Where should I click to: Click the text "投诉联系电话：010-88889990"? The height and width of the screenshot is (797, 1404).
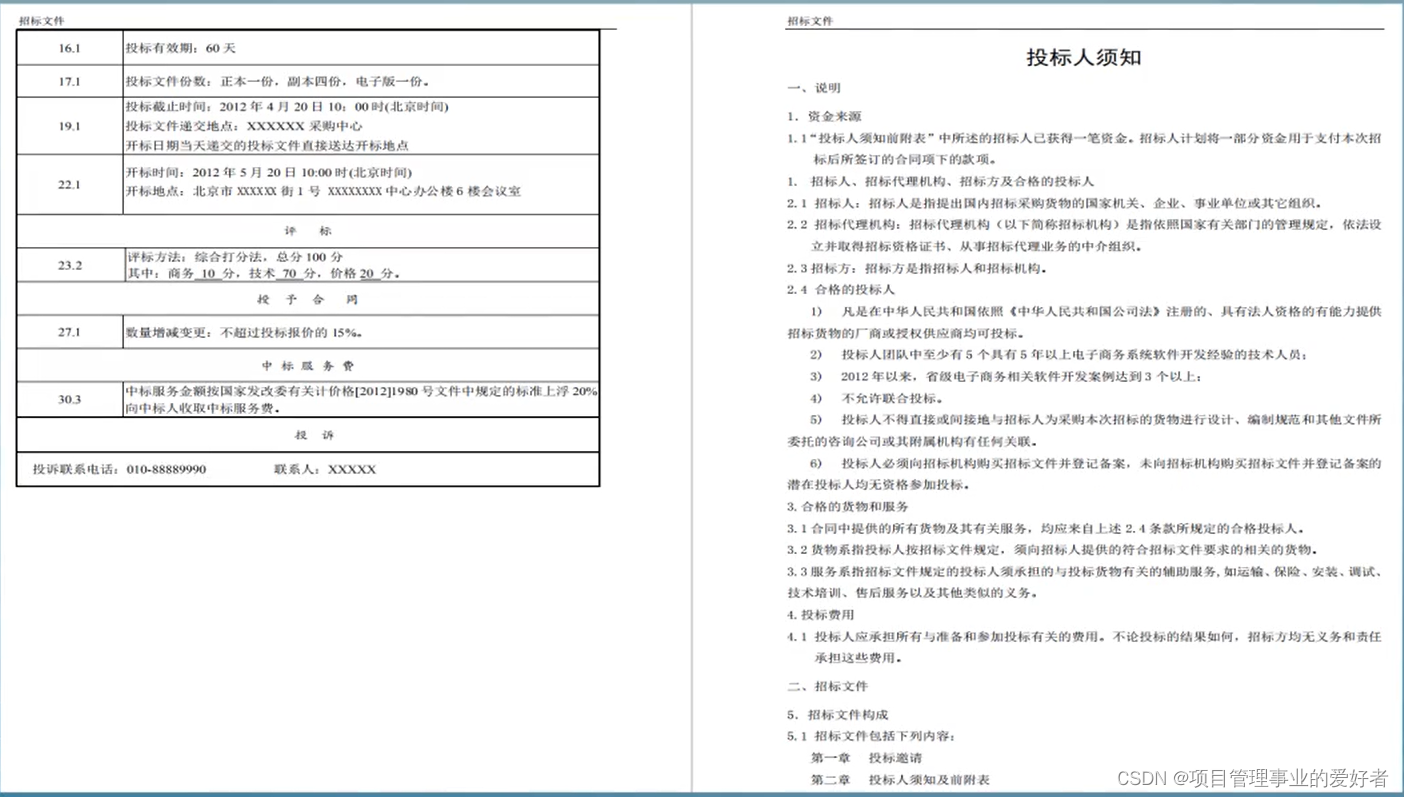pyautogui.click(x=119, y=469)
